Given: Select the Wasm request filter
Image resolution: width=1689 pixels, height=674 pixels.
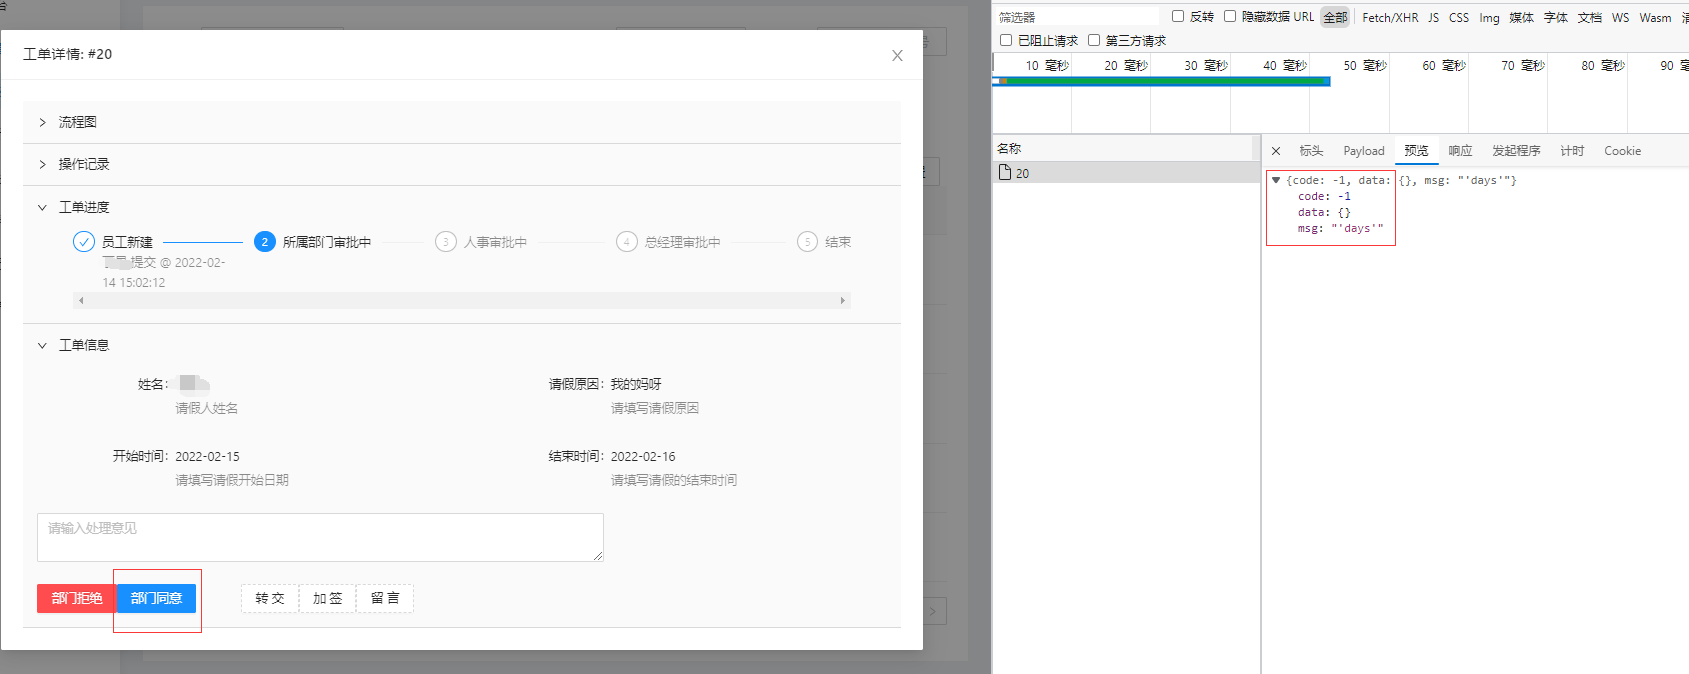Looking at the screenshot, I should (x=1655, y=17).
